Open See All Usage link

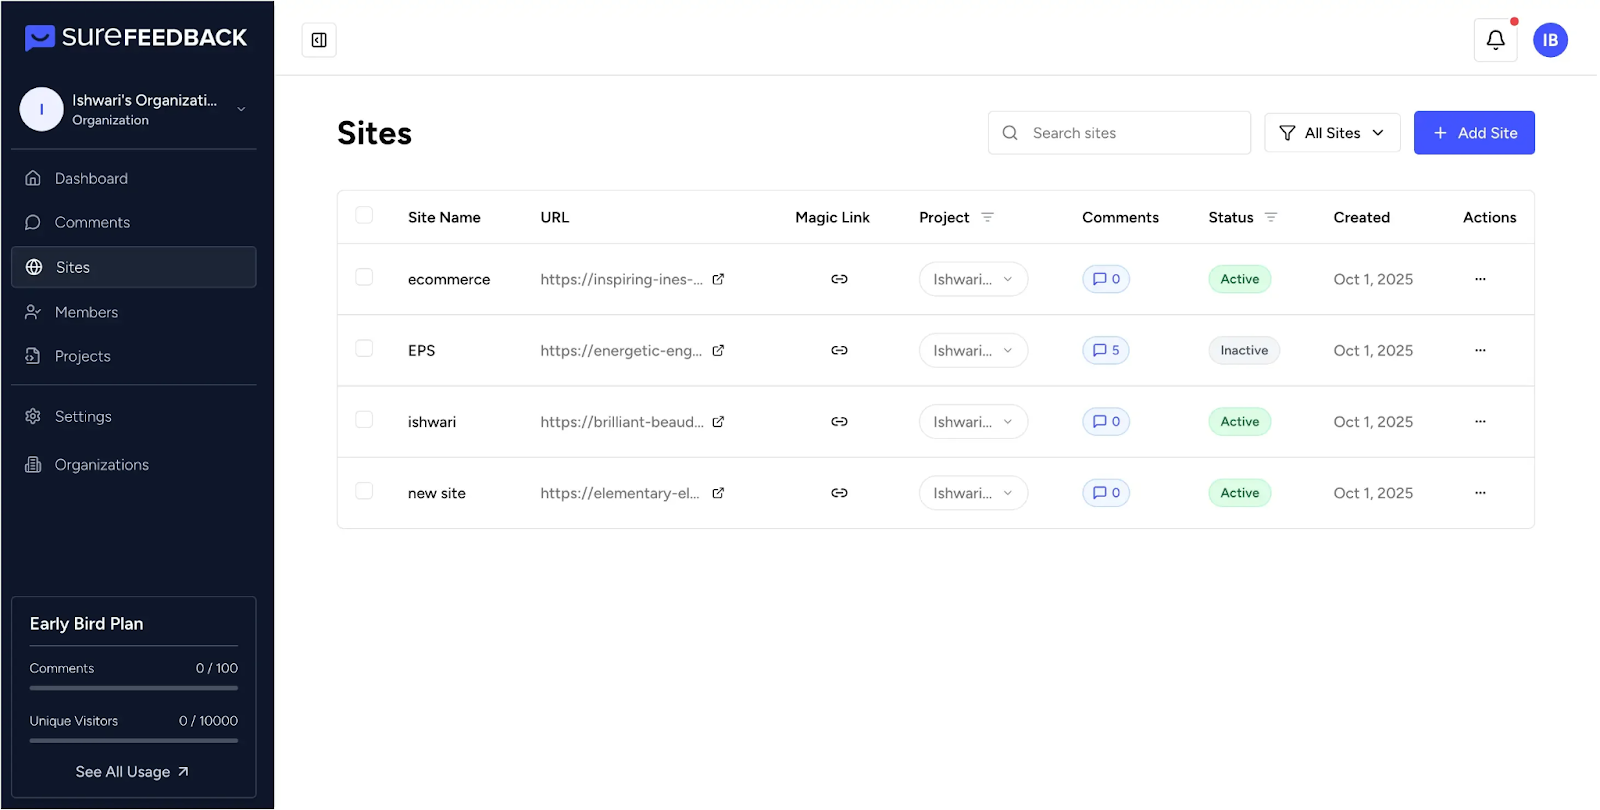(132, 772)
